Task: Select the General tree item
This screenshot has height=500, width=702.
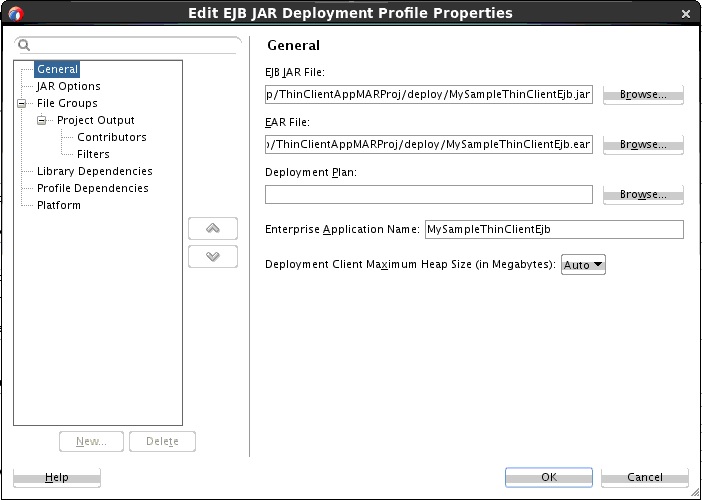Action: click(57, 69)
